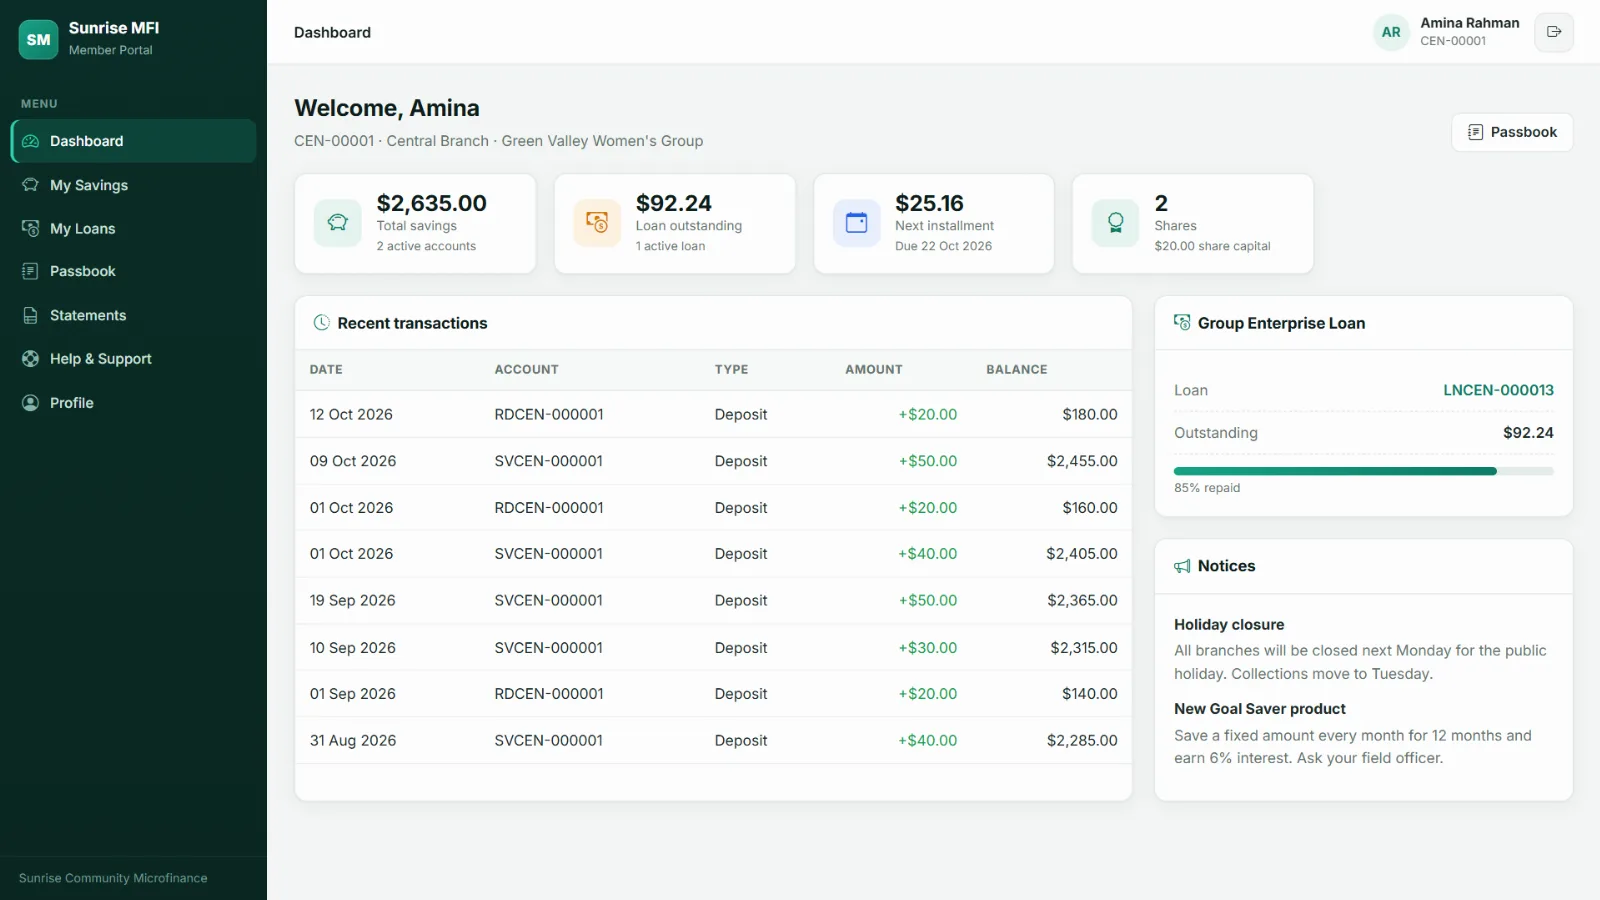This screenshot has width=1600, height=900.
Task: Click the Total savings $2,635.00 card
Action: click(x=415, y=224)
